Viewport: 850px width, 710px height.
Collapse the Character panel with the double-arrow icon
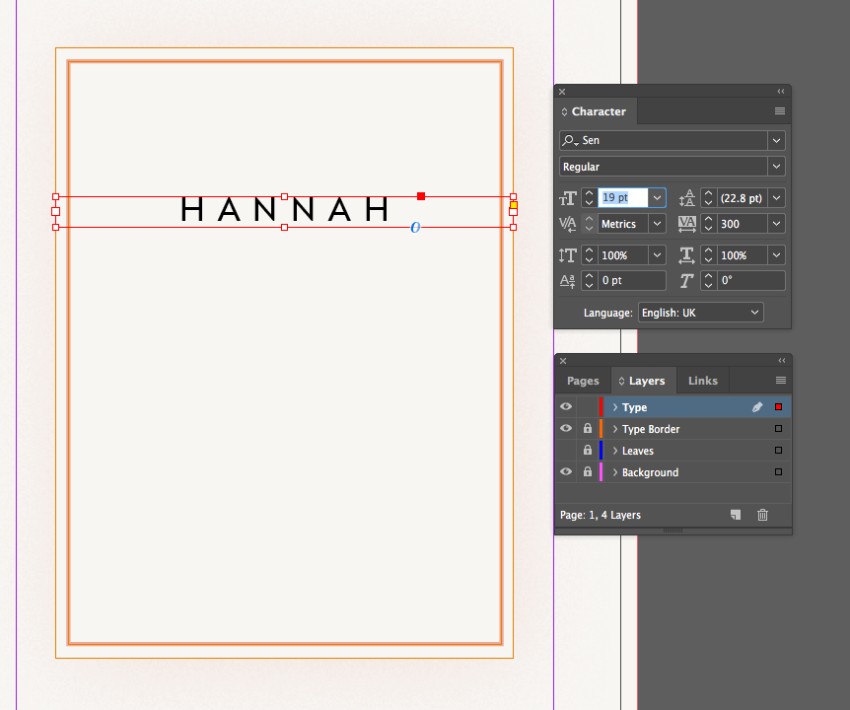pos(781,91)
